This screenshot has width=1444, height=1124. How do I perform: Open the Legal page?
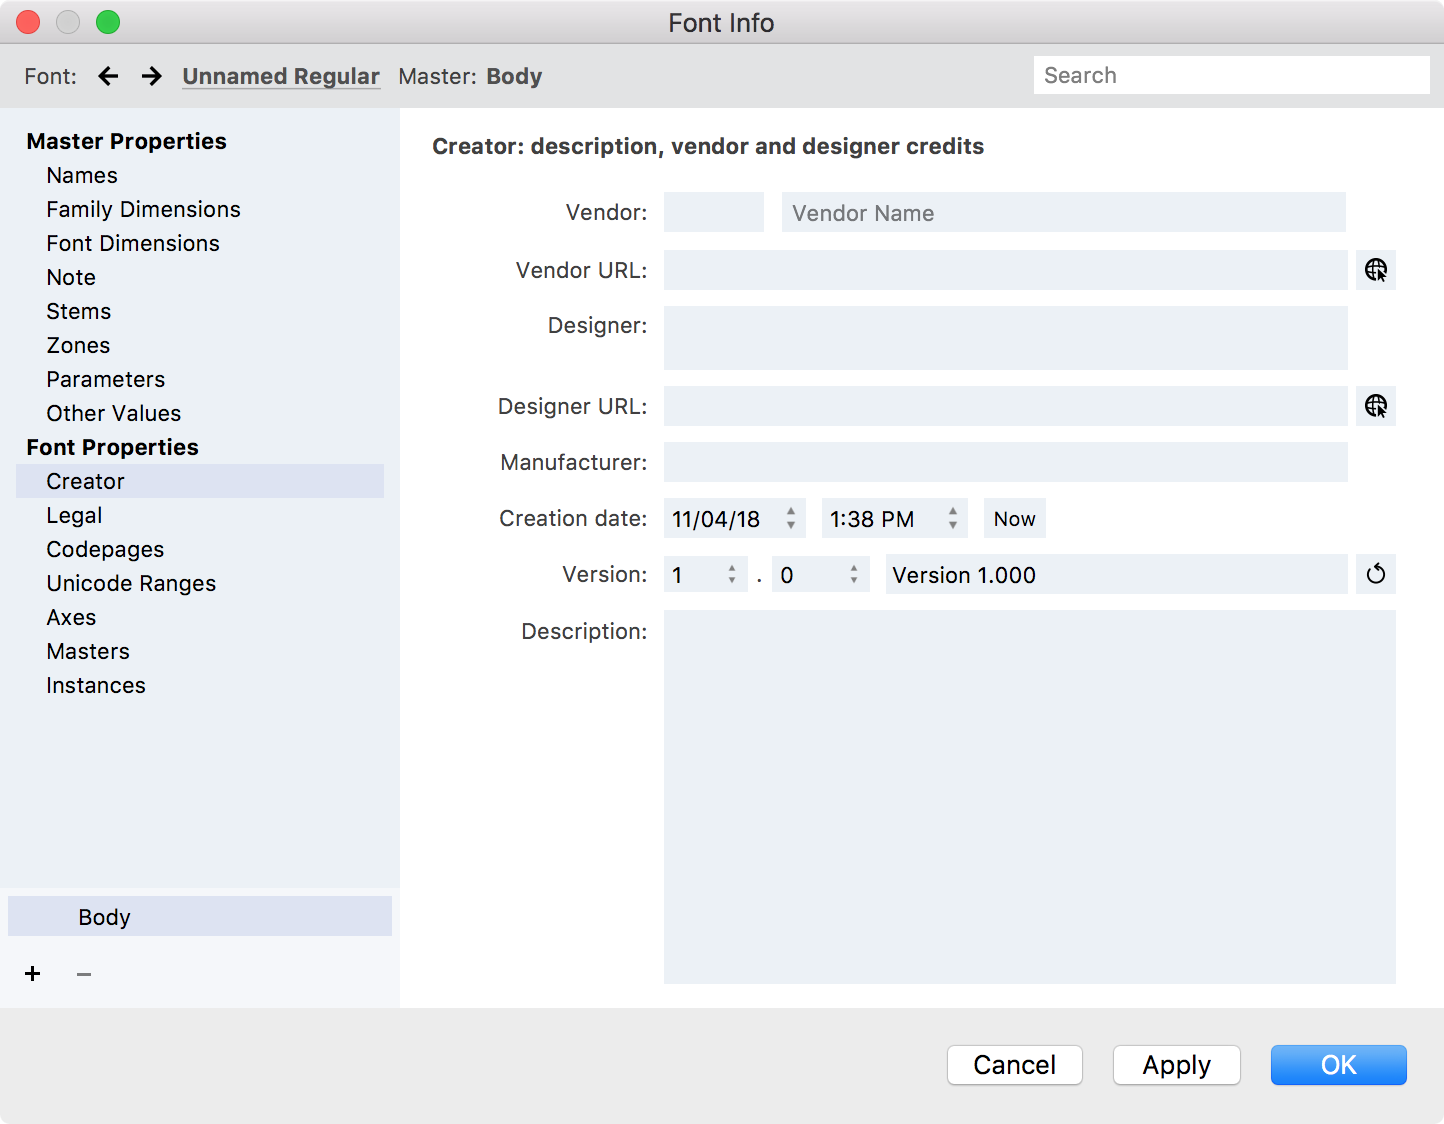[x=74, y=515]
